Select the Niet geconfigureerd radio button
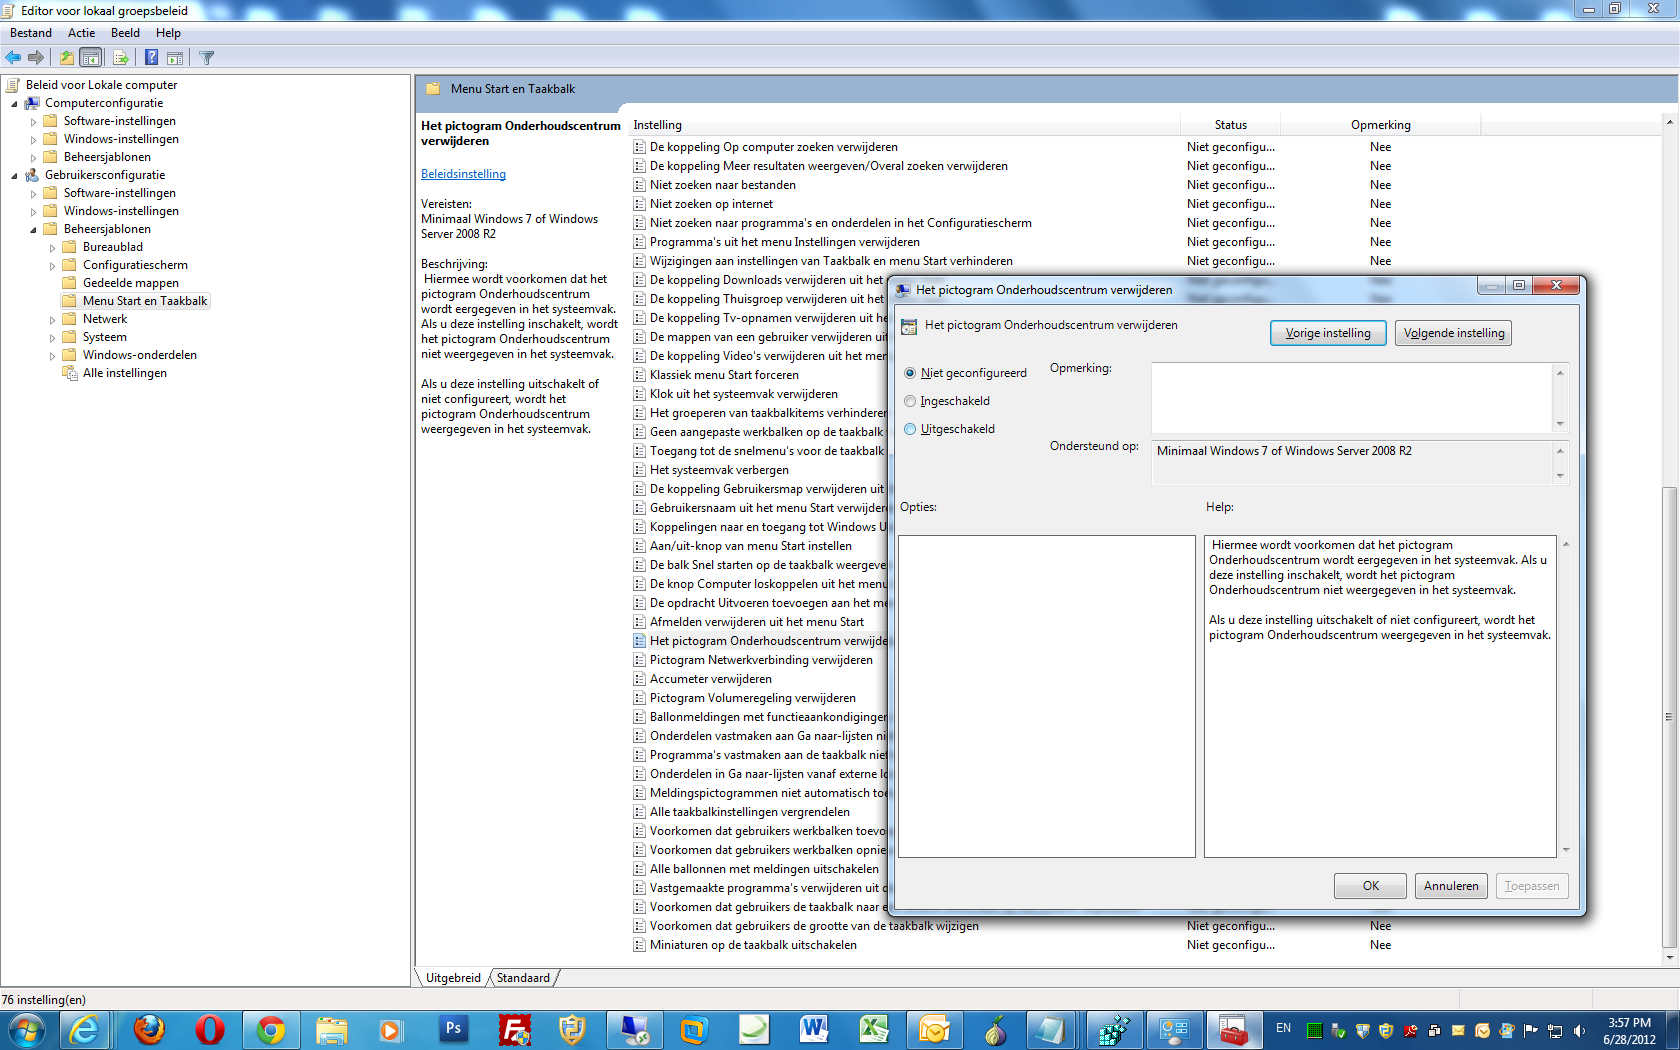1680x1050 pixels. click(x=910, y=372)
